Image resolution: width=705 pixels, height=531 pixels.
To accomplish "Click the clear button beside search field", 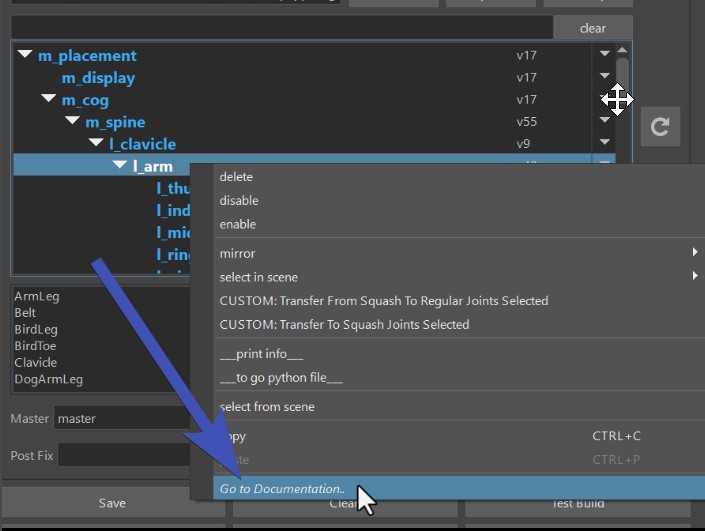I will click(x=592, y=28).
